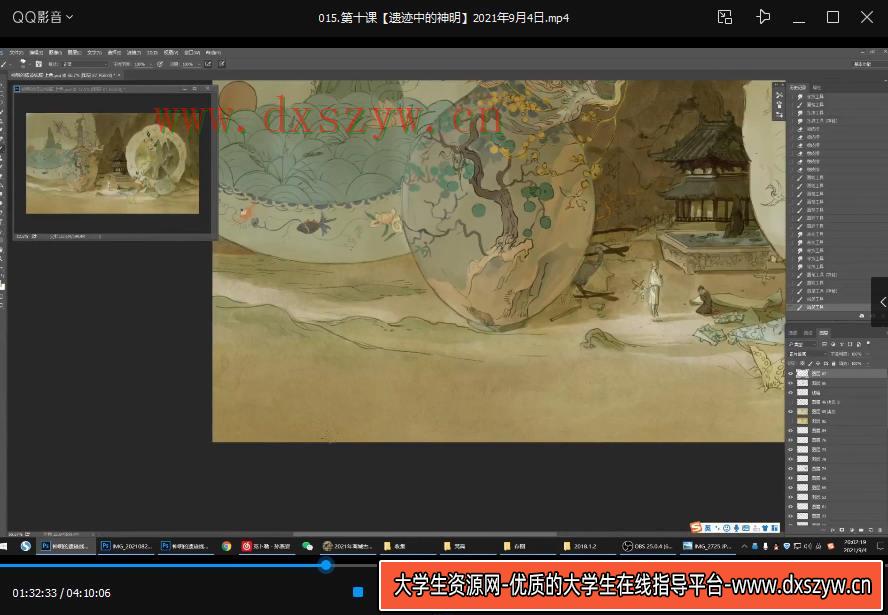
Task: Click the Brush tool preset icon in options bar
Action: (x=3, y=64)
